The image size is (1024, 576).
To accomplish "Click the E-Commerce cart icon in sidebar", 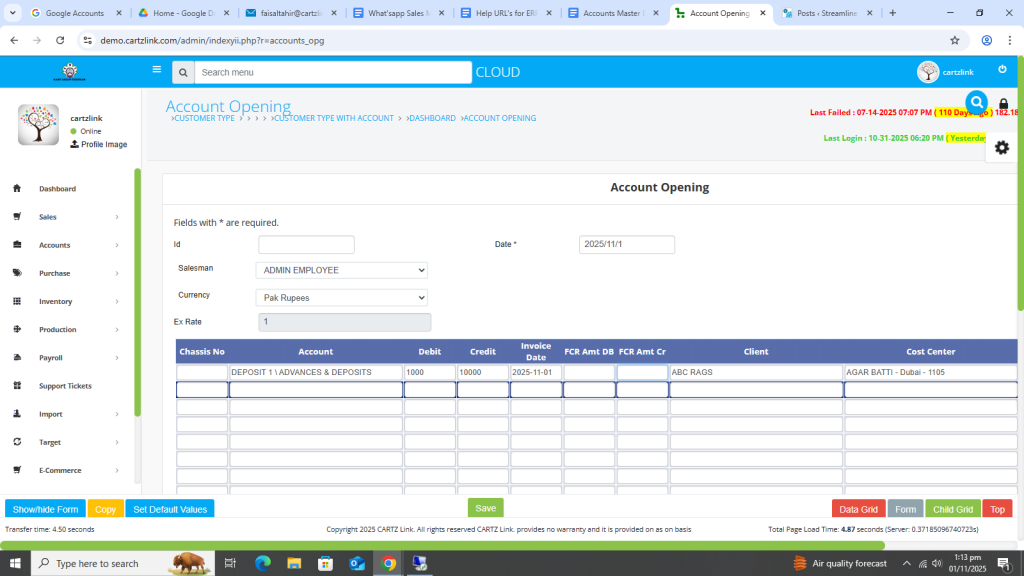I will 17,470.
